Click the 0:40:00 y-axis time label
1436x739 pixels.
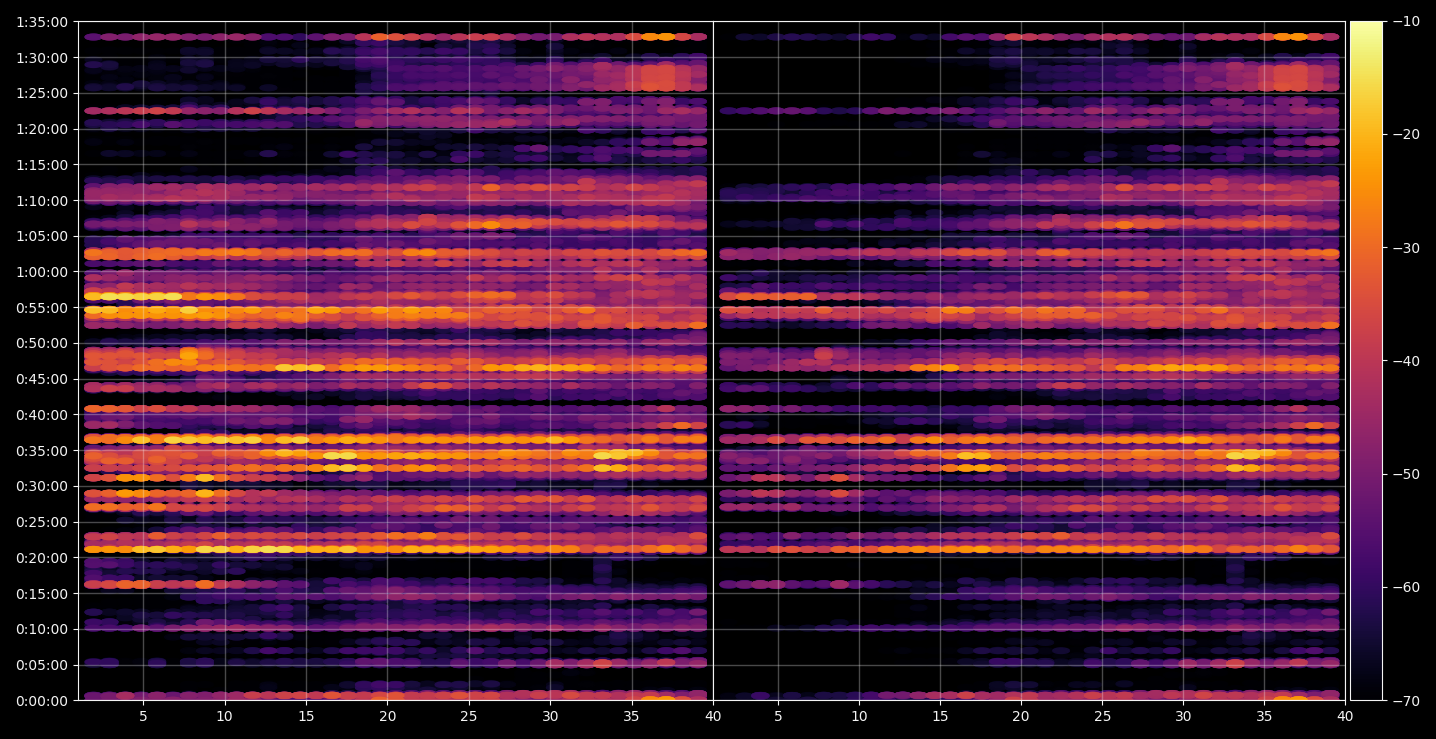click(x=42, y=415)
